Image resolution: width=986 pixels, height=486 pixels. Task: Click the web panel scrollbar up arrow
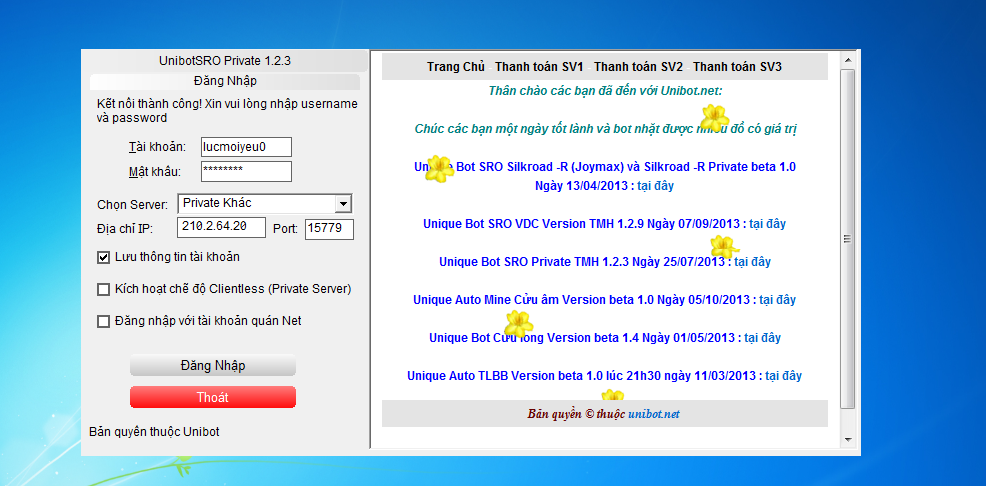click(848, 60)
